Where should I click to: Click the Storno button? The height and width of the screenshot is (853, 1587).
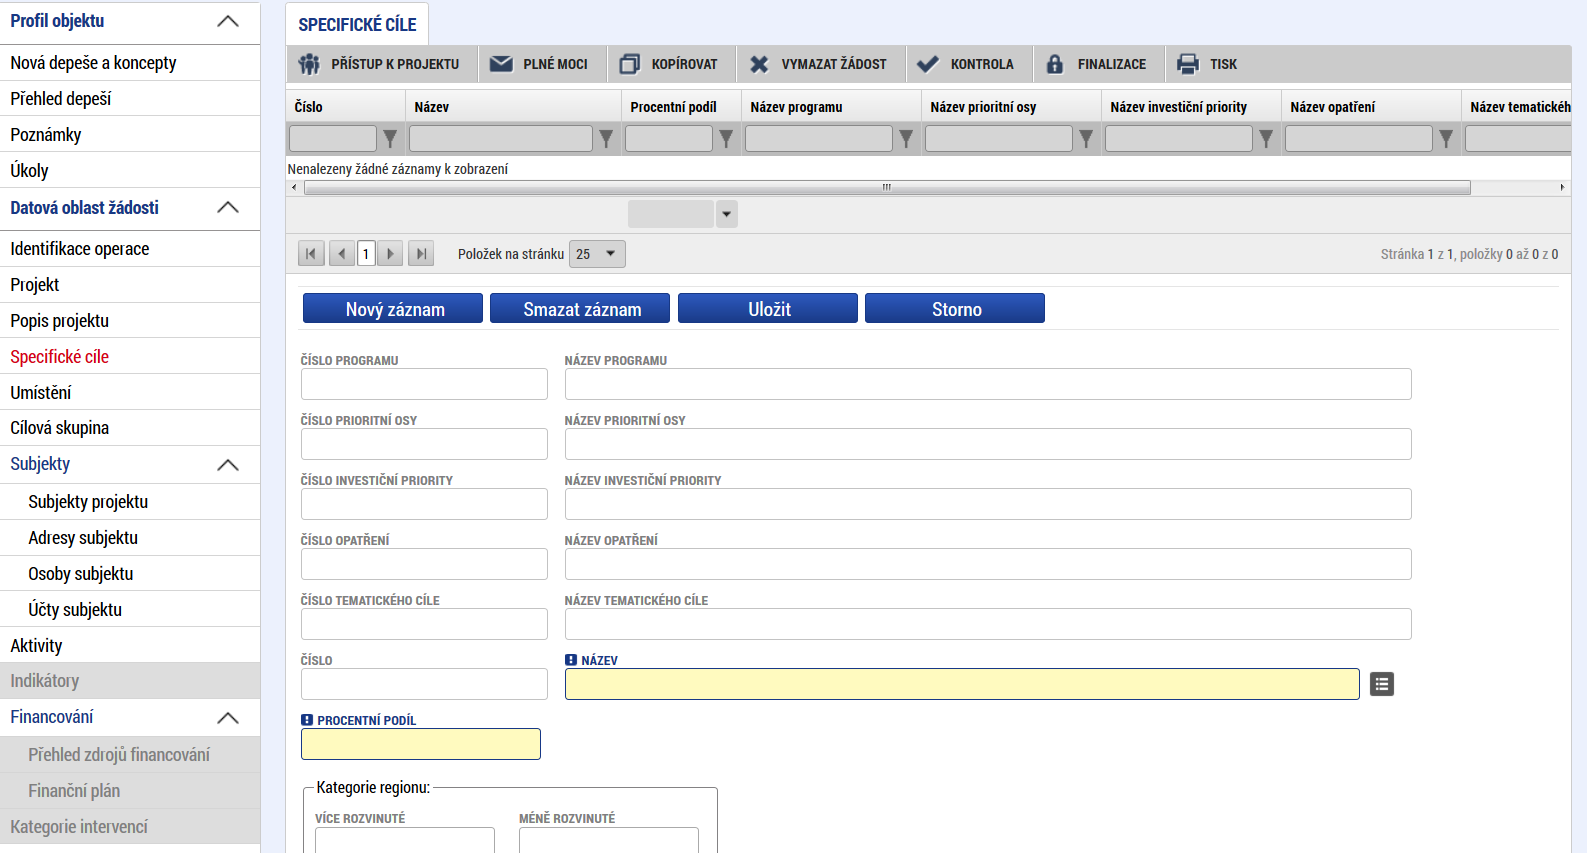tap(955, 308)
